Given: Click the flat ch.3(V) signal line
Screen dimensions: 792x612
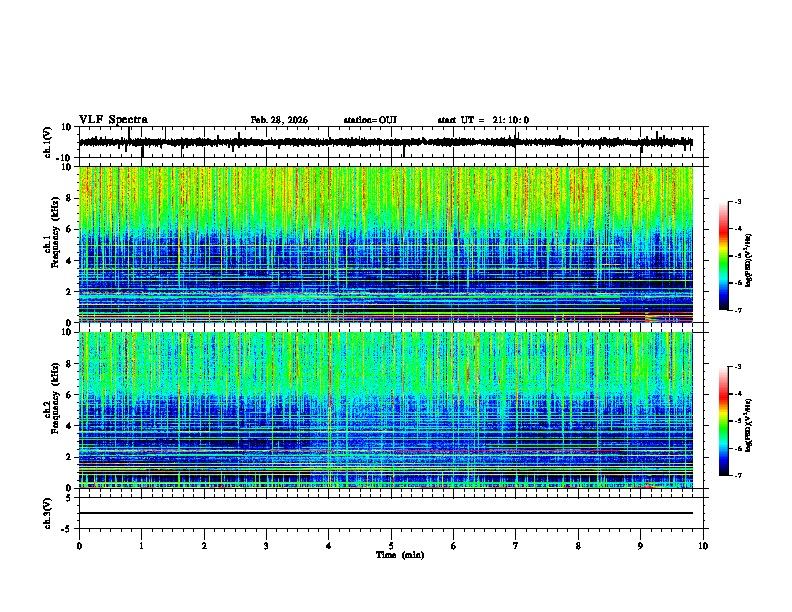Looking at the screenshot, I should tap(385, 513).
